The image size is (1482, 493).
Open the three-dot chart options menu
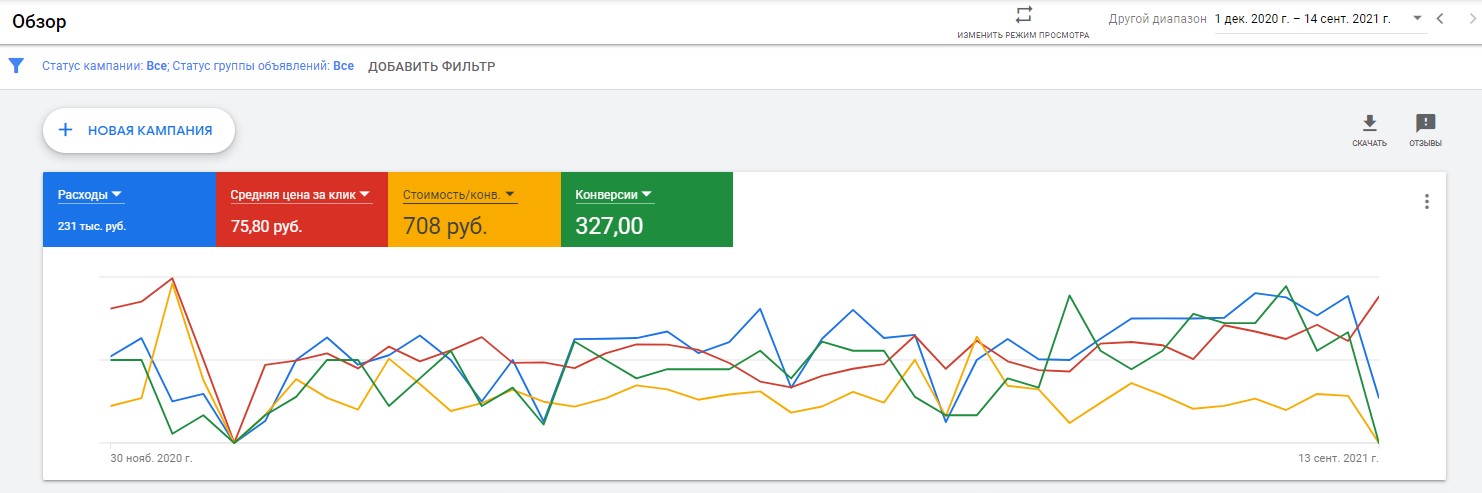pyautogui.click(x=1427, y=202)
